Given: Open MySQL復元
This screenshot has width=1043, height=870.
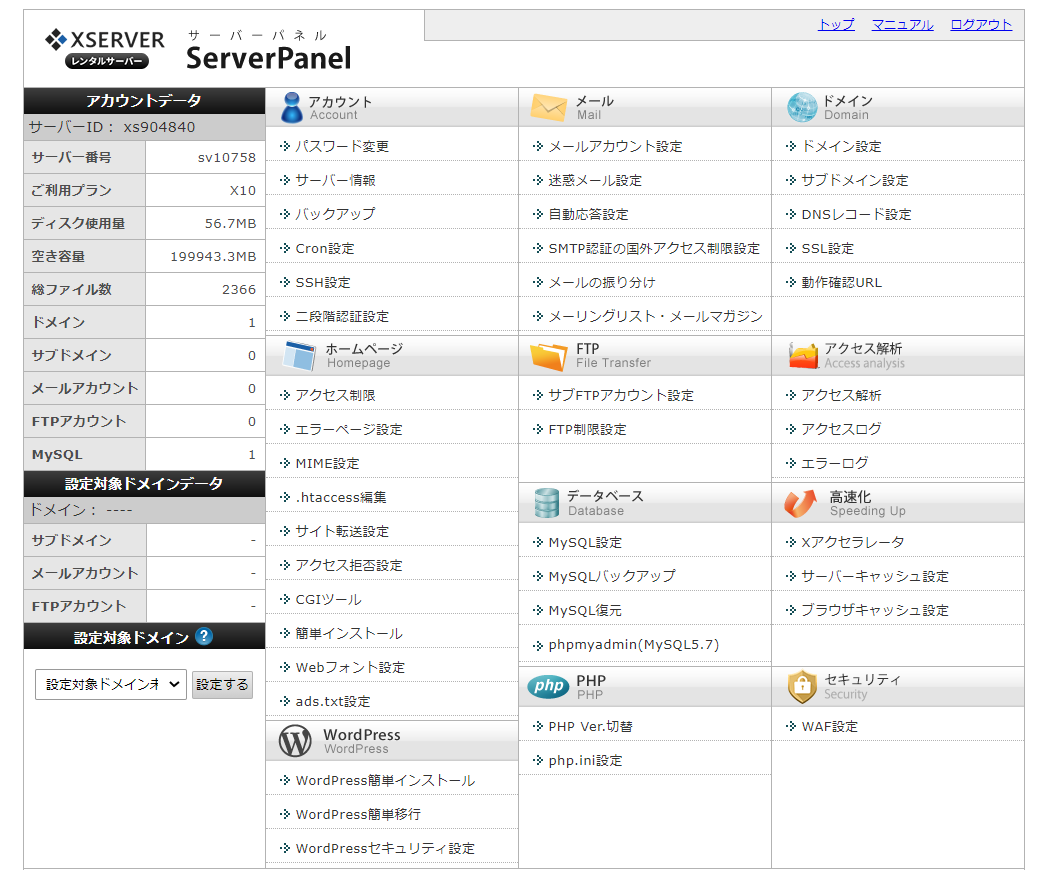Looking at the screenshot, I should (585, 610).
